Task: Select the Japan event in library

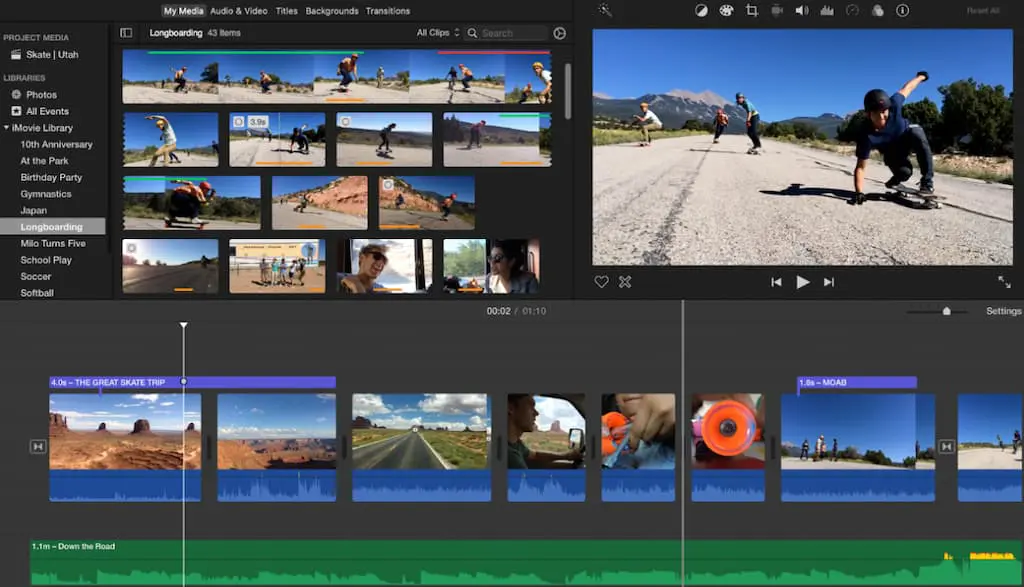Action: tap(34, 210)
